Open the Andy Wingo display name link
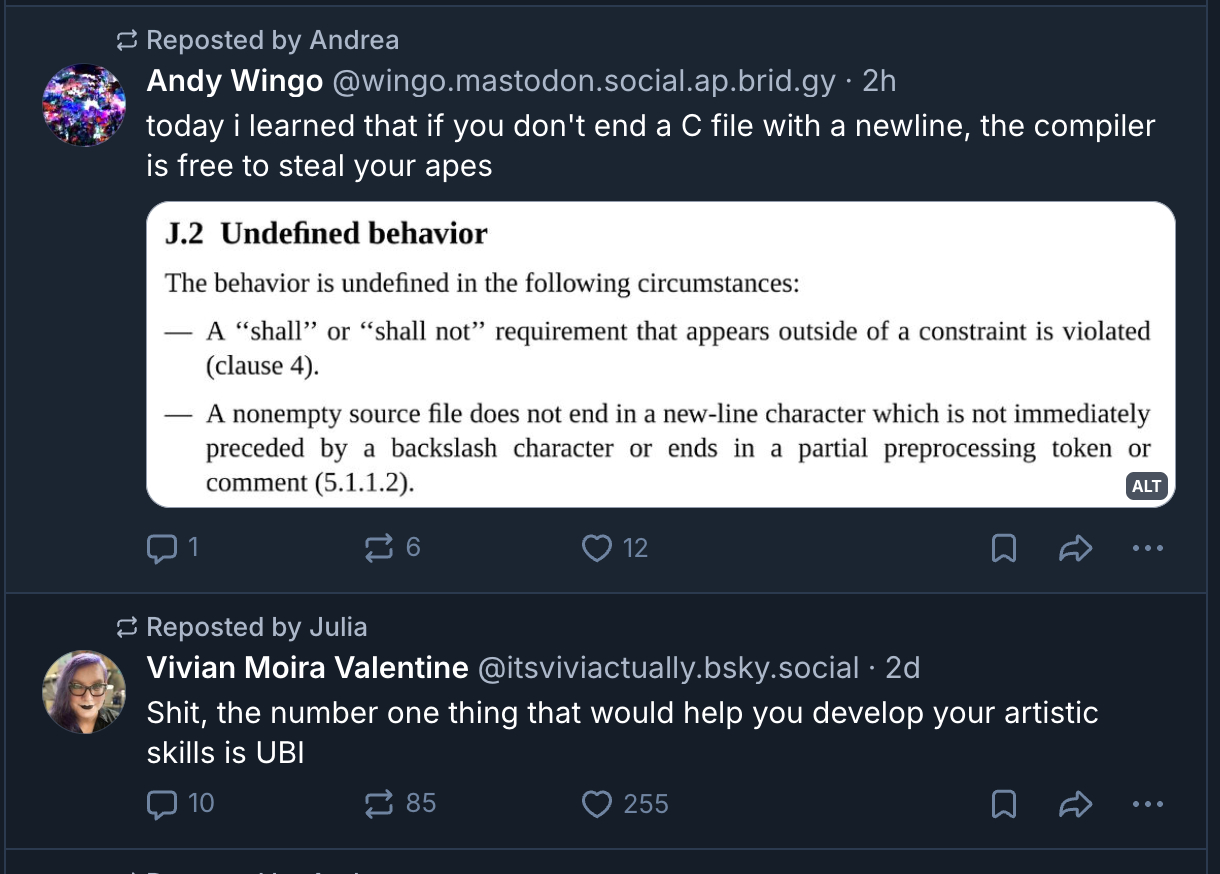The width and height of the screenshot is (1220, 874). (234, 81)
